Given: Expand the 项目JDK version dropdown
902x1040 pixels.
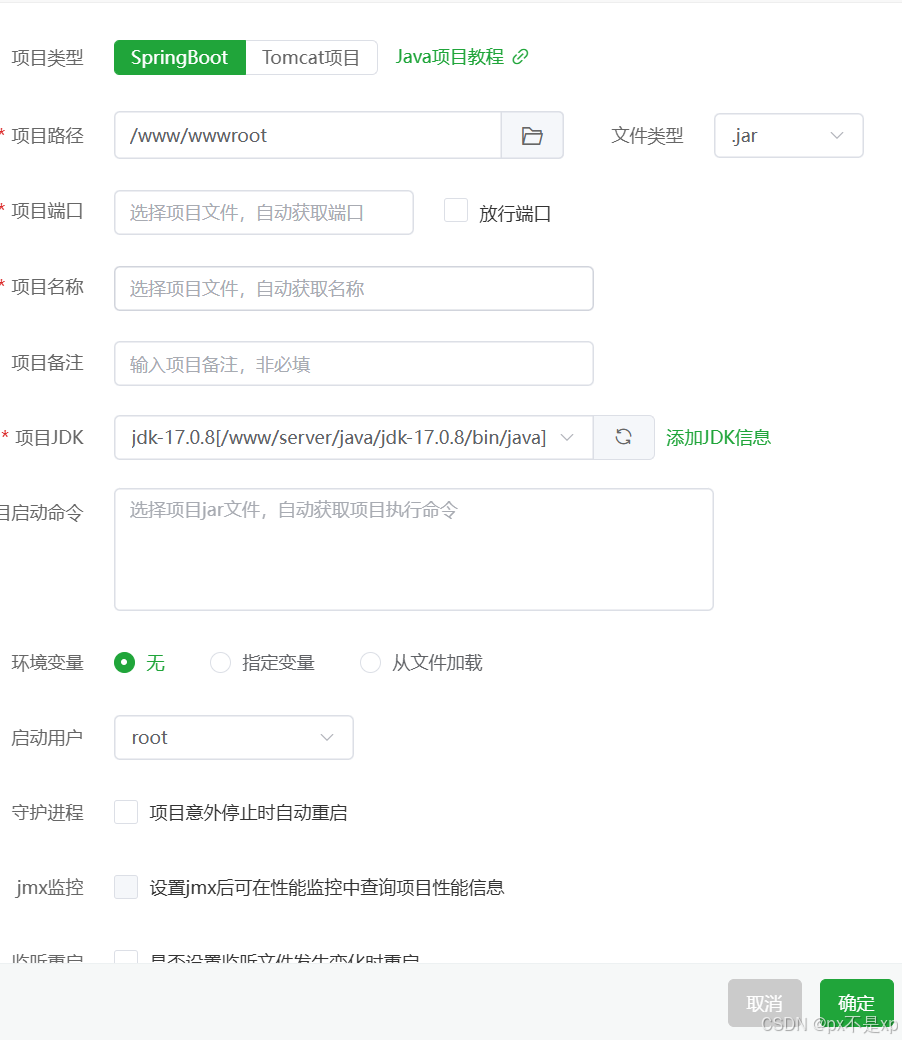Looking at the screenshot, I should click(354, 437).
